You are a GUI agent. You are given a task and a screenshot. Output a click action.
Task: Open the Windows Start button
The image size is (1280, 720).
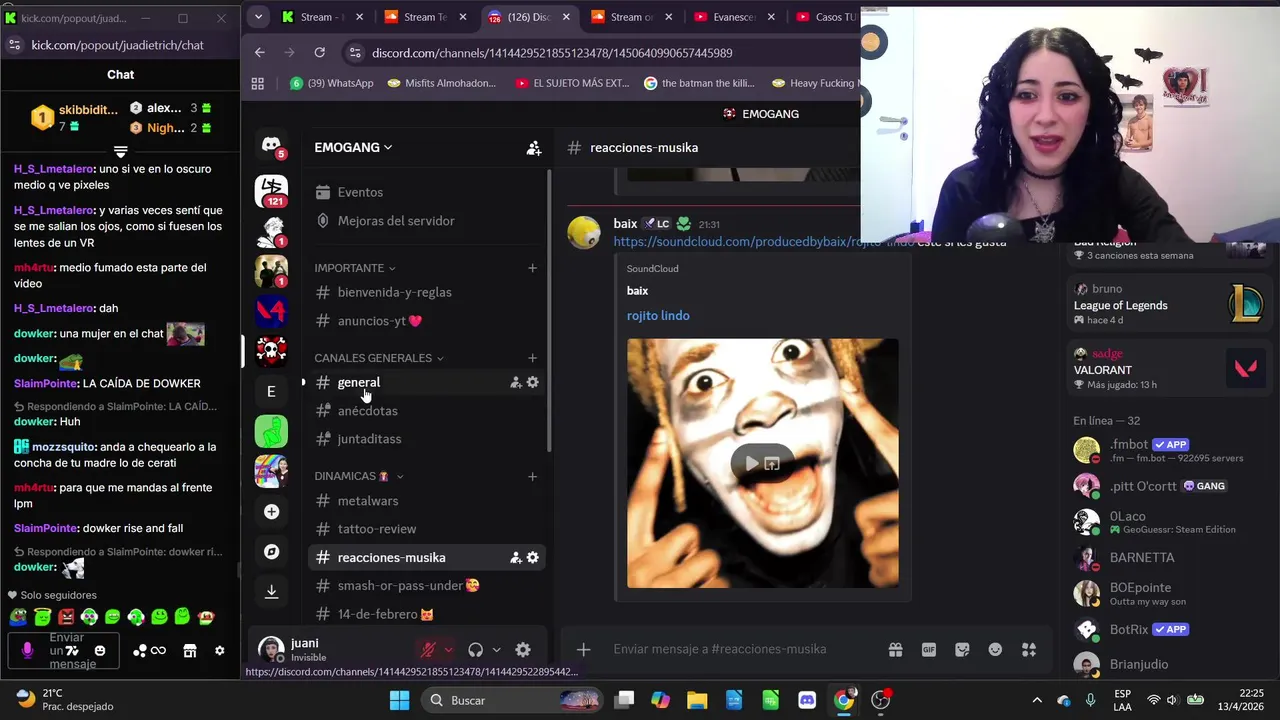[x=399, y=700]
